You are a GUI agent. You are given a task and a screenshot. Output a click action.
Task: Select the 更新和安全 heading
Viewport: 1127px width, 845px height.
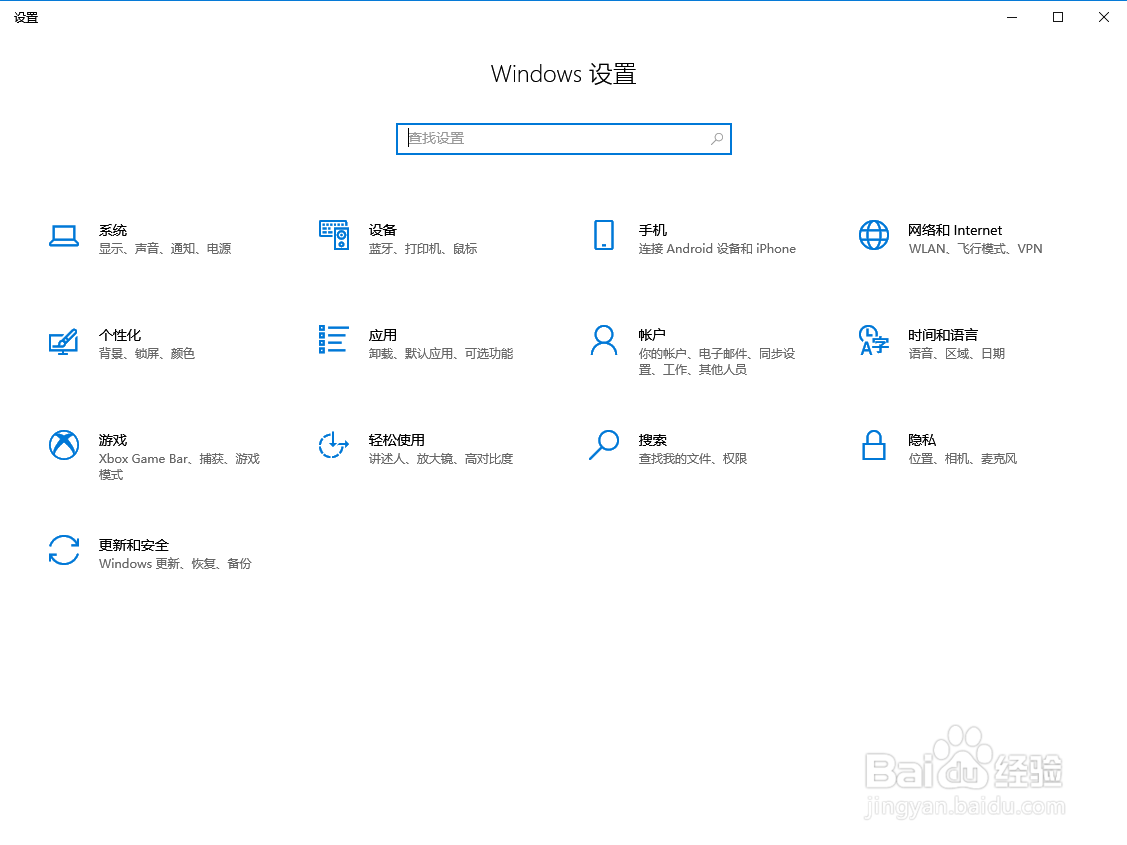tap(134, 545)
